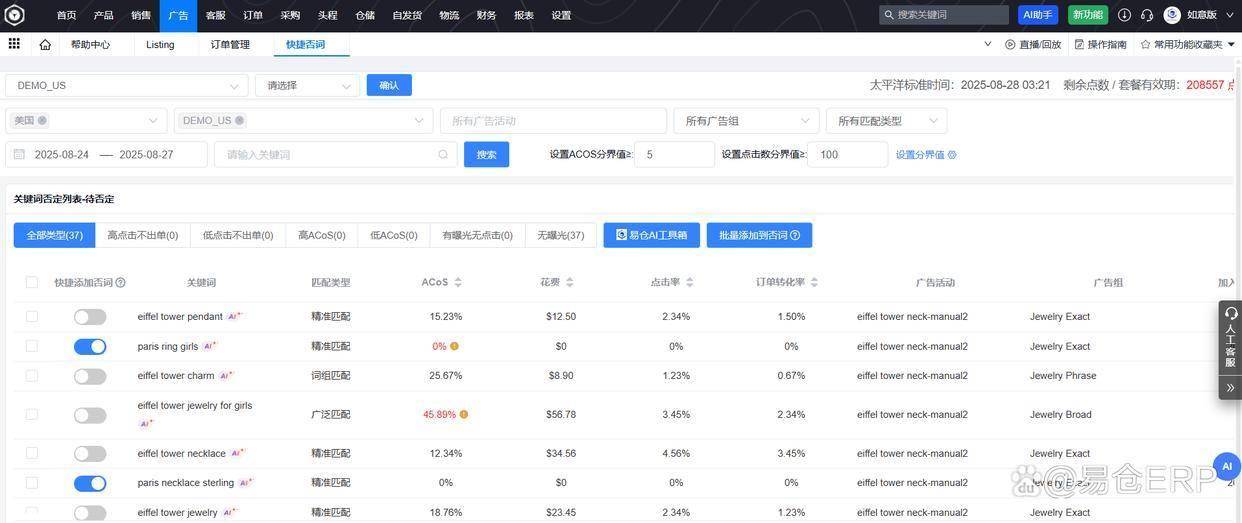
Task: Click the calendar icon in date range
Action: (19, 155)
